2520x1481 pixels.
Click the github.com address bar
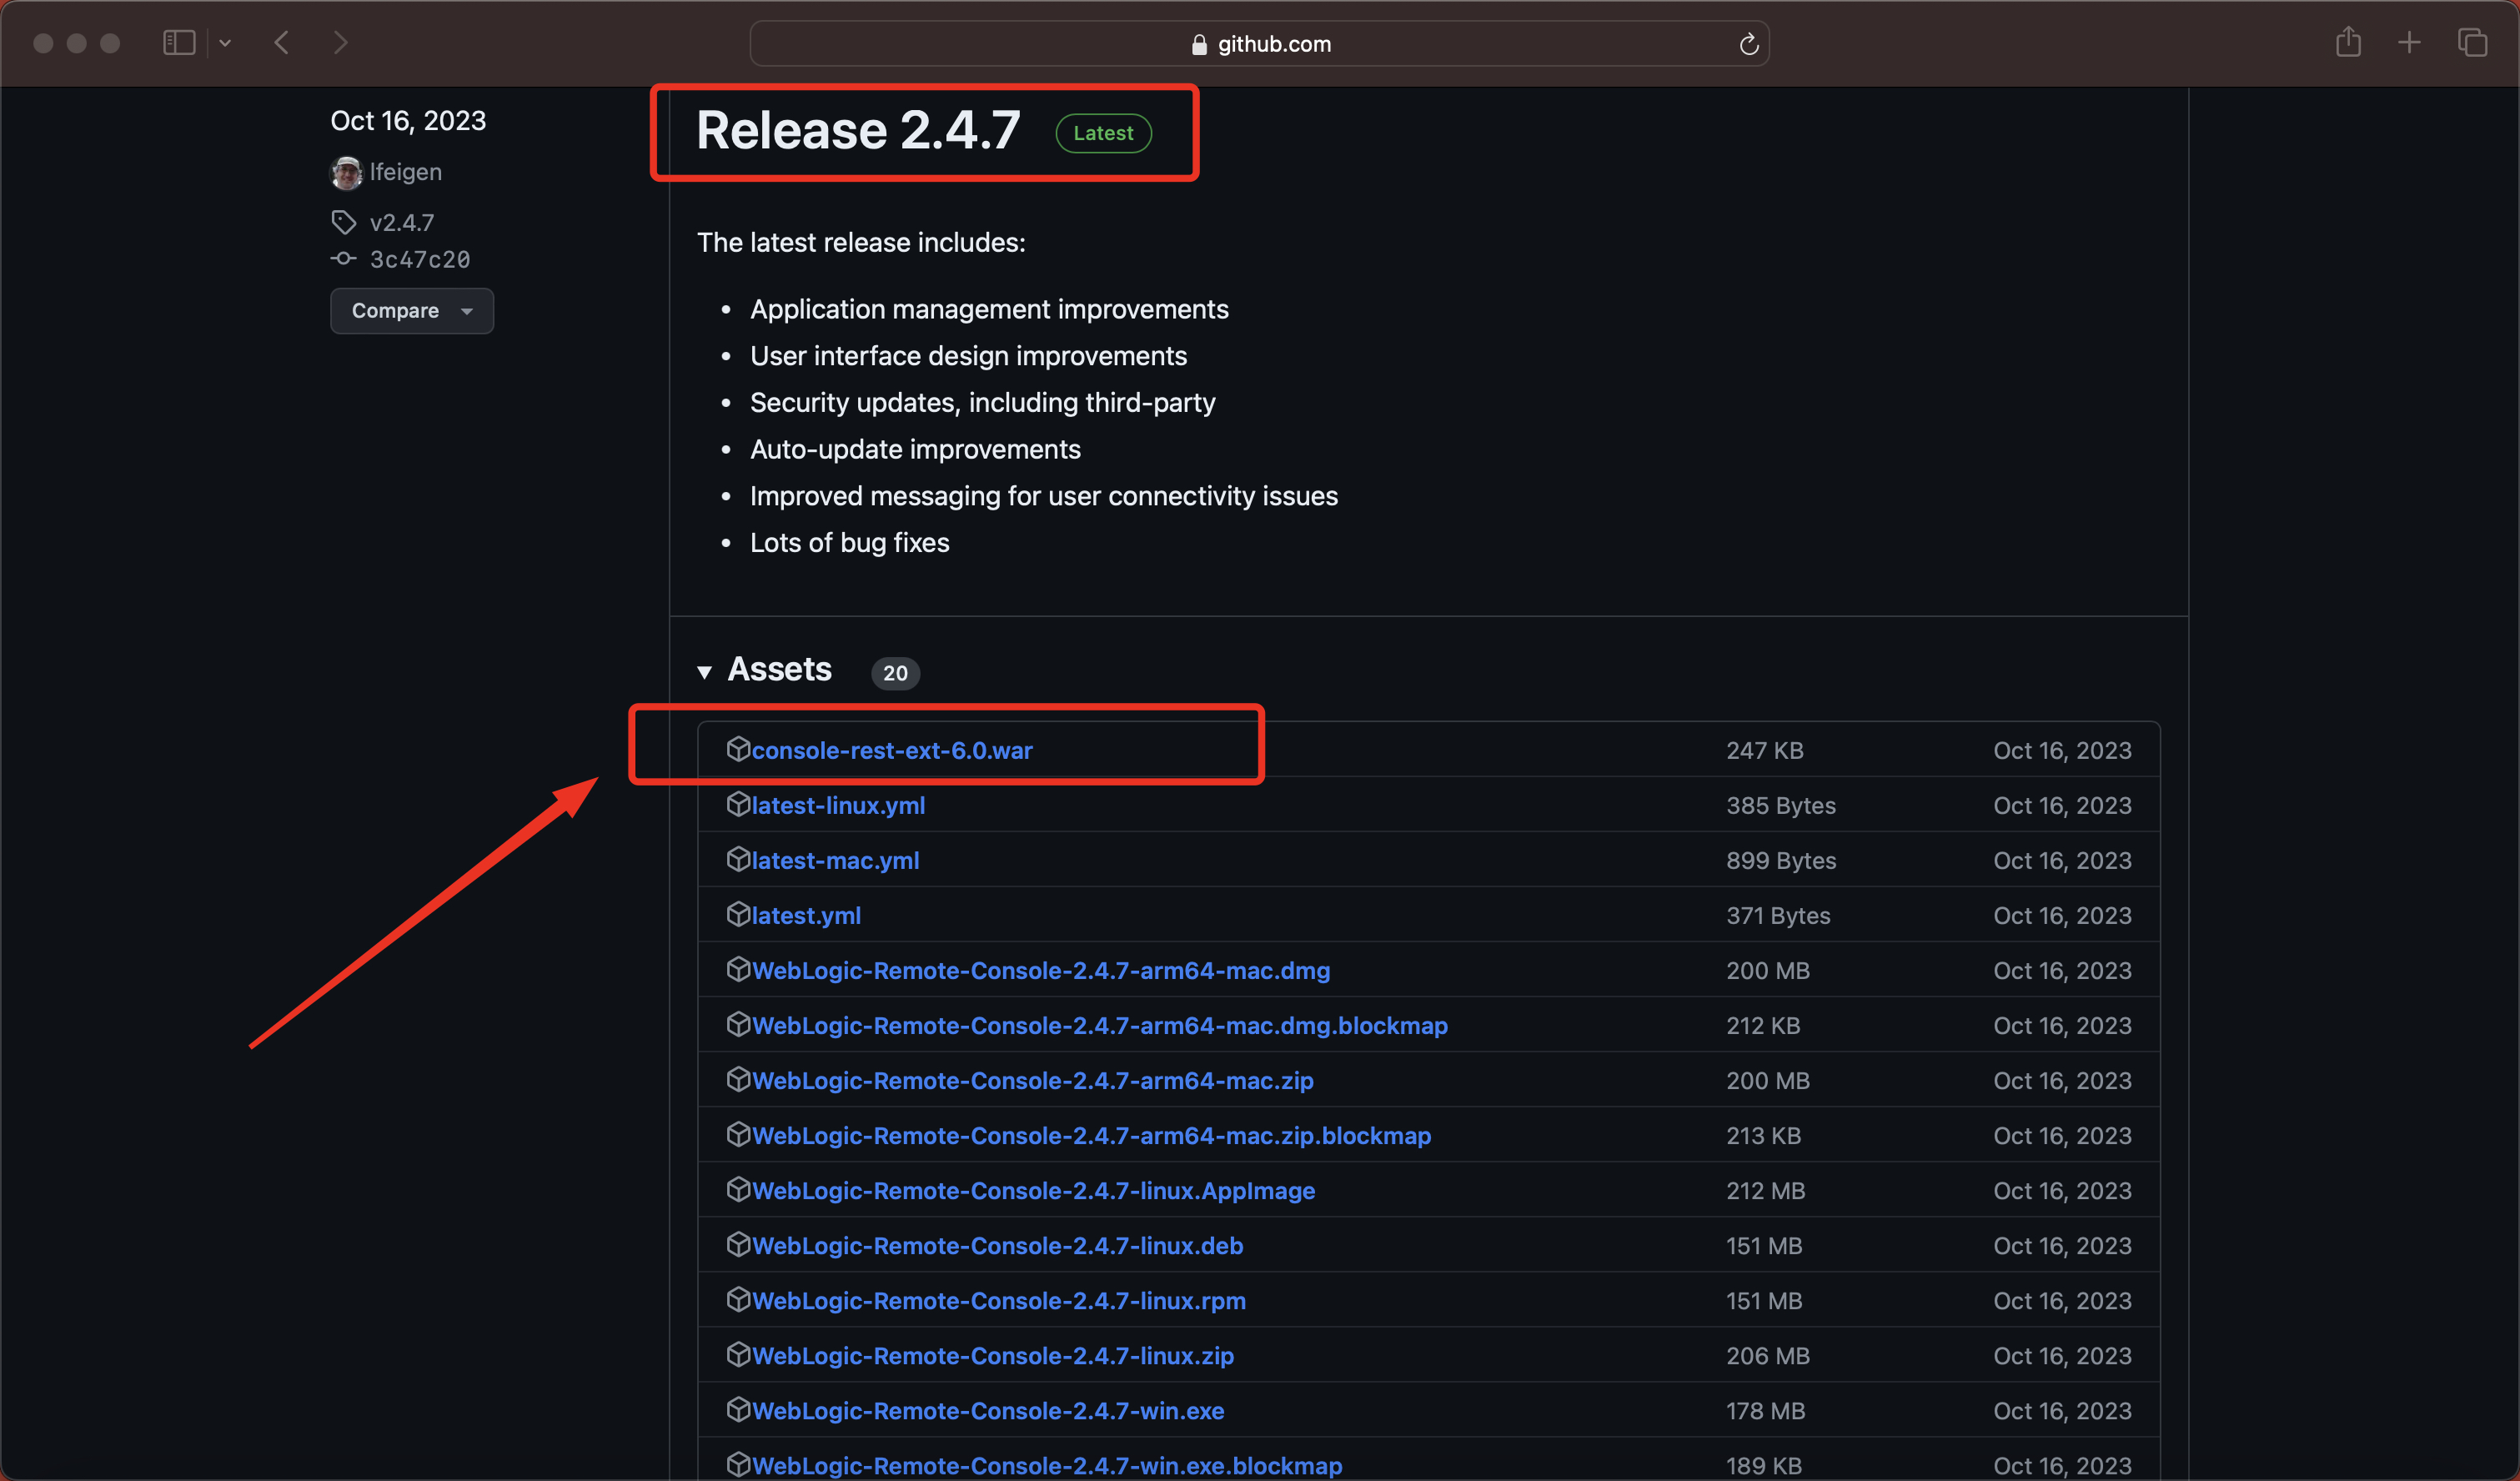coord(1260,44)
